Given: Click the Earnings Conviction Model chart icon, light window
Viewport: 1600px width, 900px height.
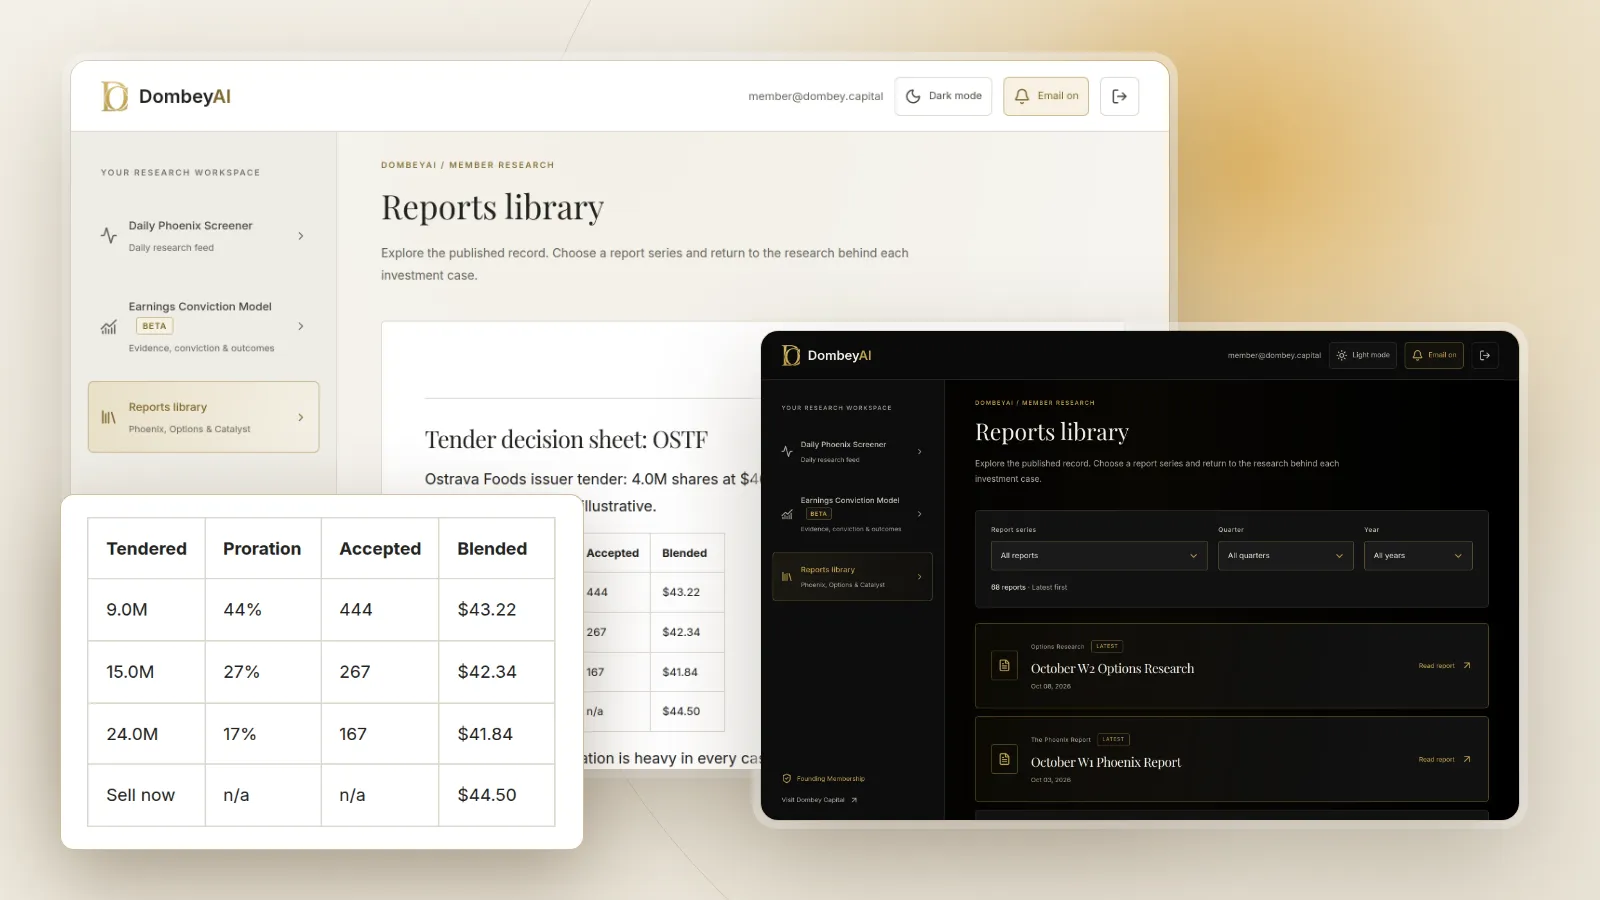Looking at the screenshot, I should coord(109,327).
